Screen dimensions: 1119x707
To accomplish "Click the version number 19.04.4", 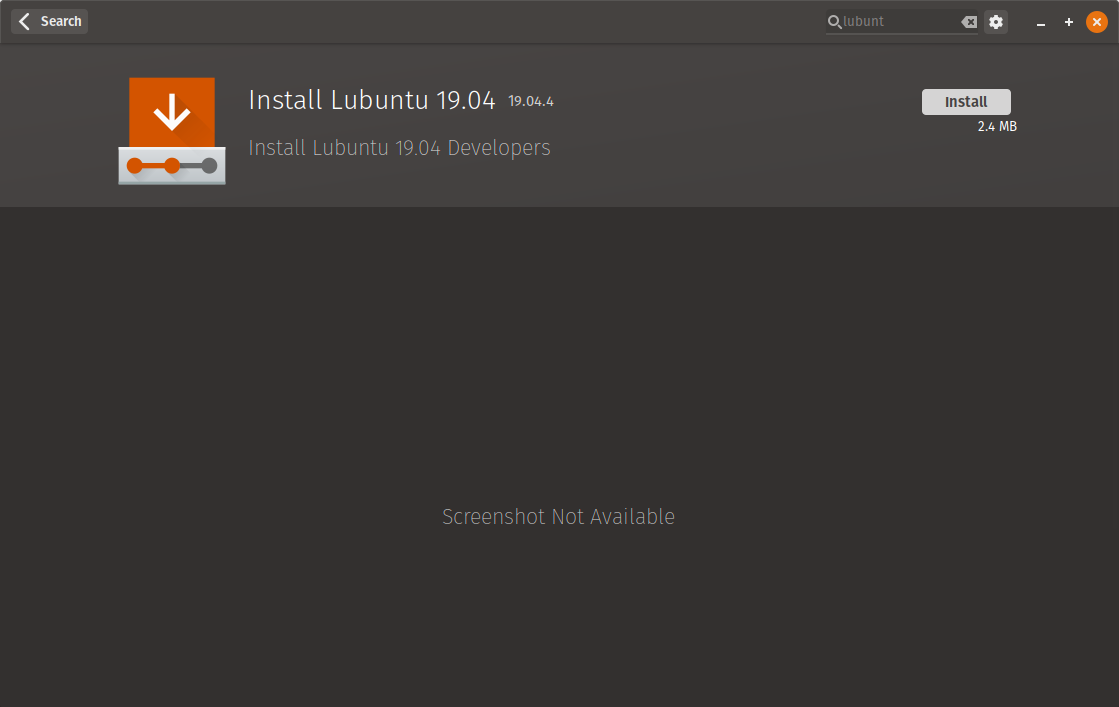I will pyautogui.click(x=530, y=101).
